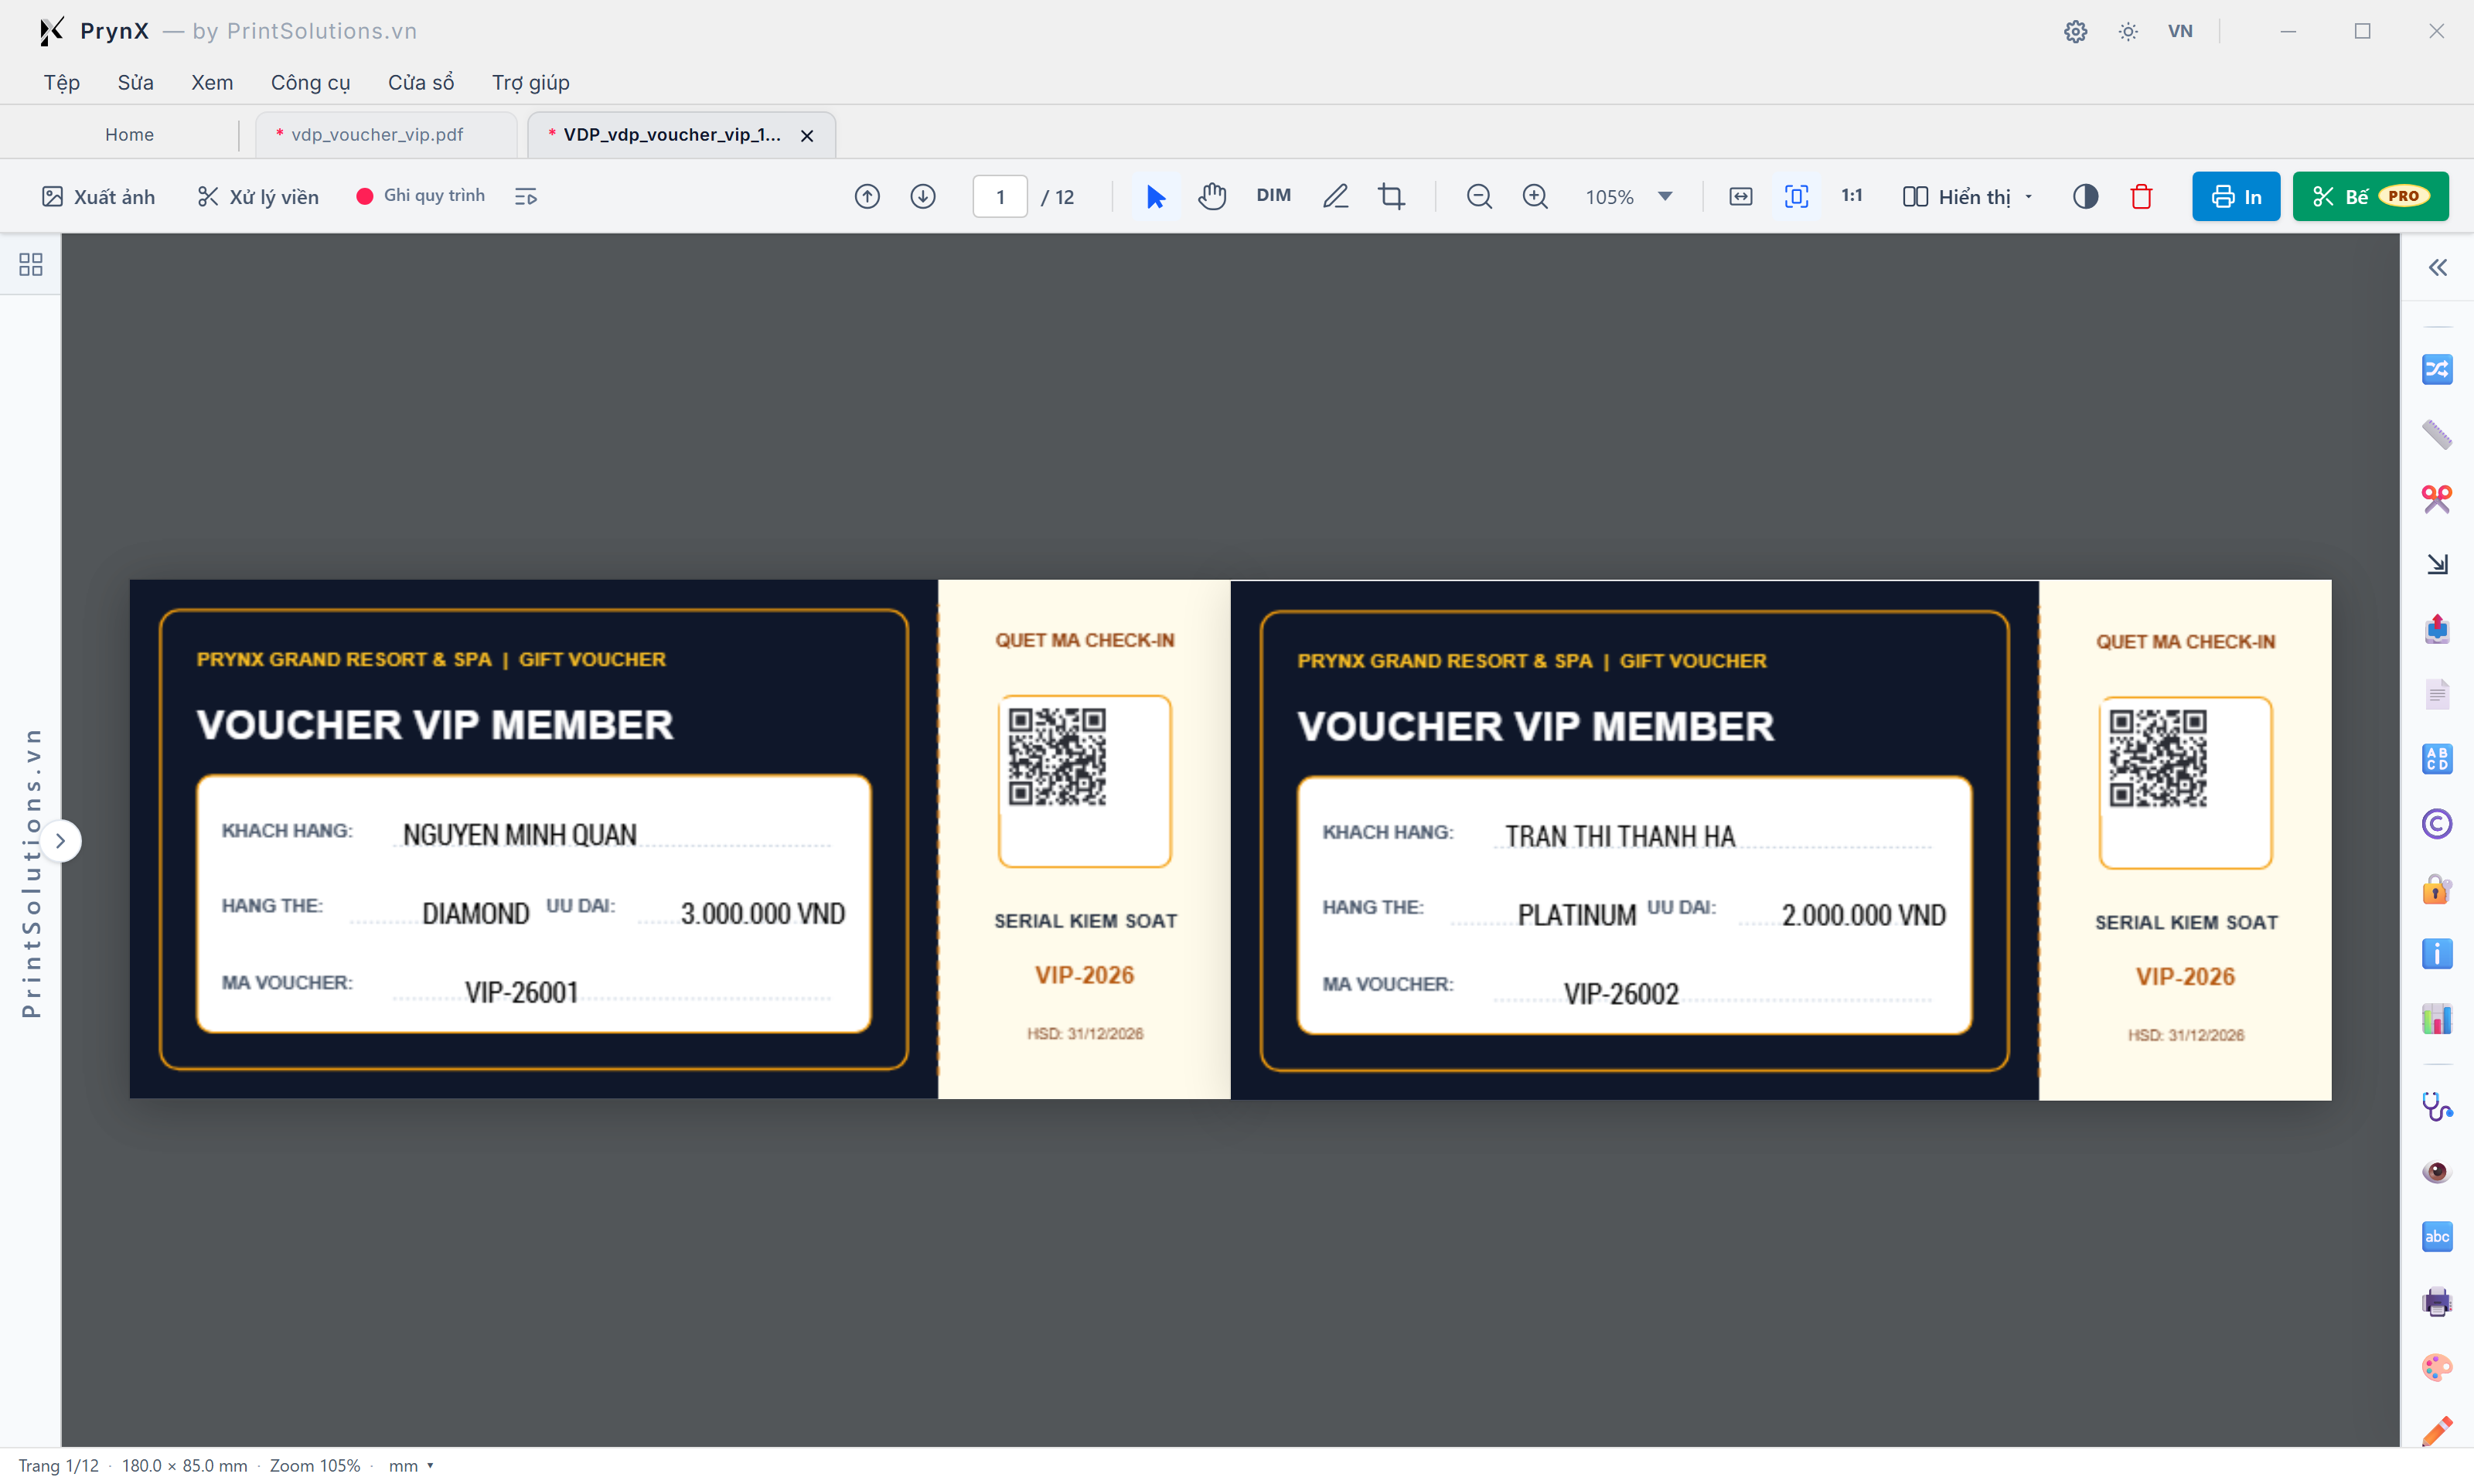Viewport: 2474px width, 1484px height.
Task: Zoom out with minus magnifier
Action: click(x=1479, y=197)
